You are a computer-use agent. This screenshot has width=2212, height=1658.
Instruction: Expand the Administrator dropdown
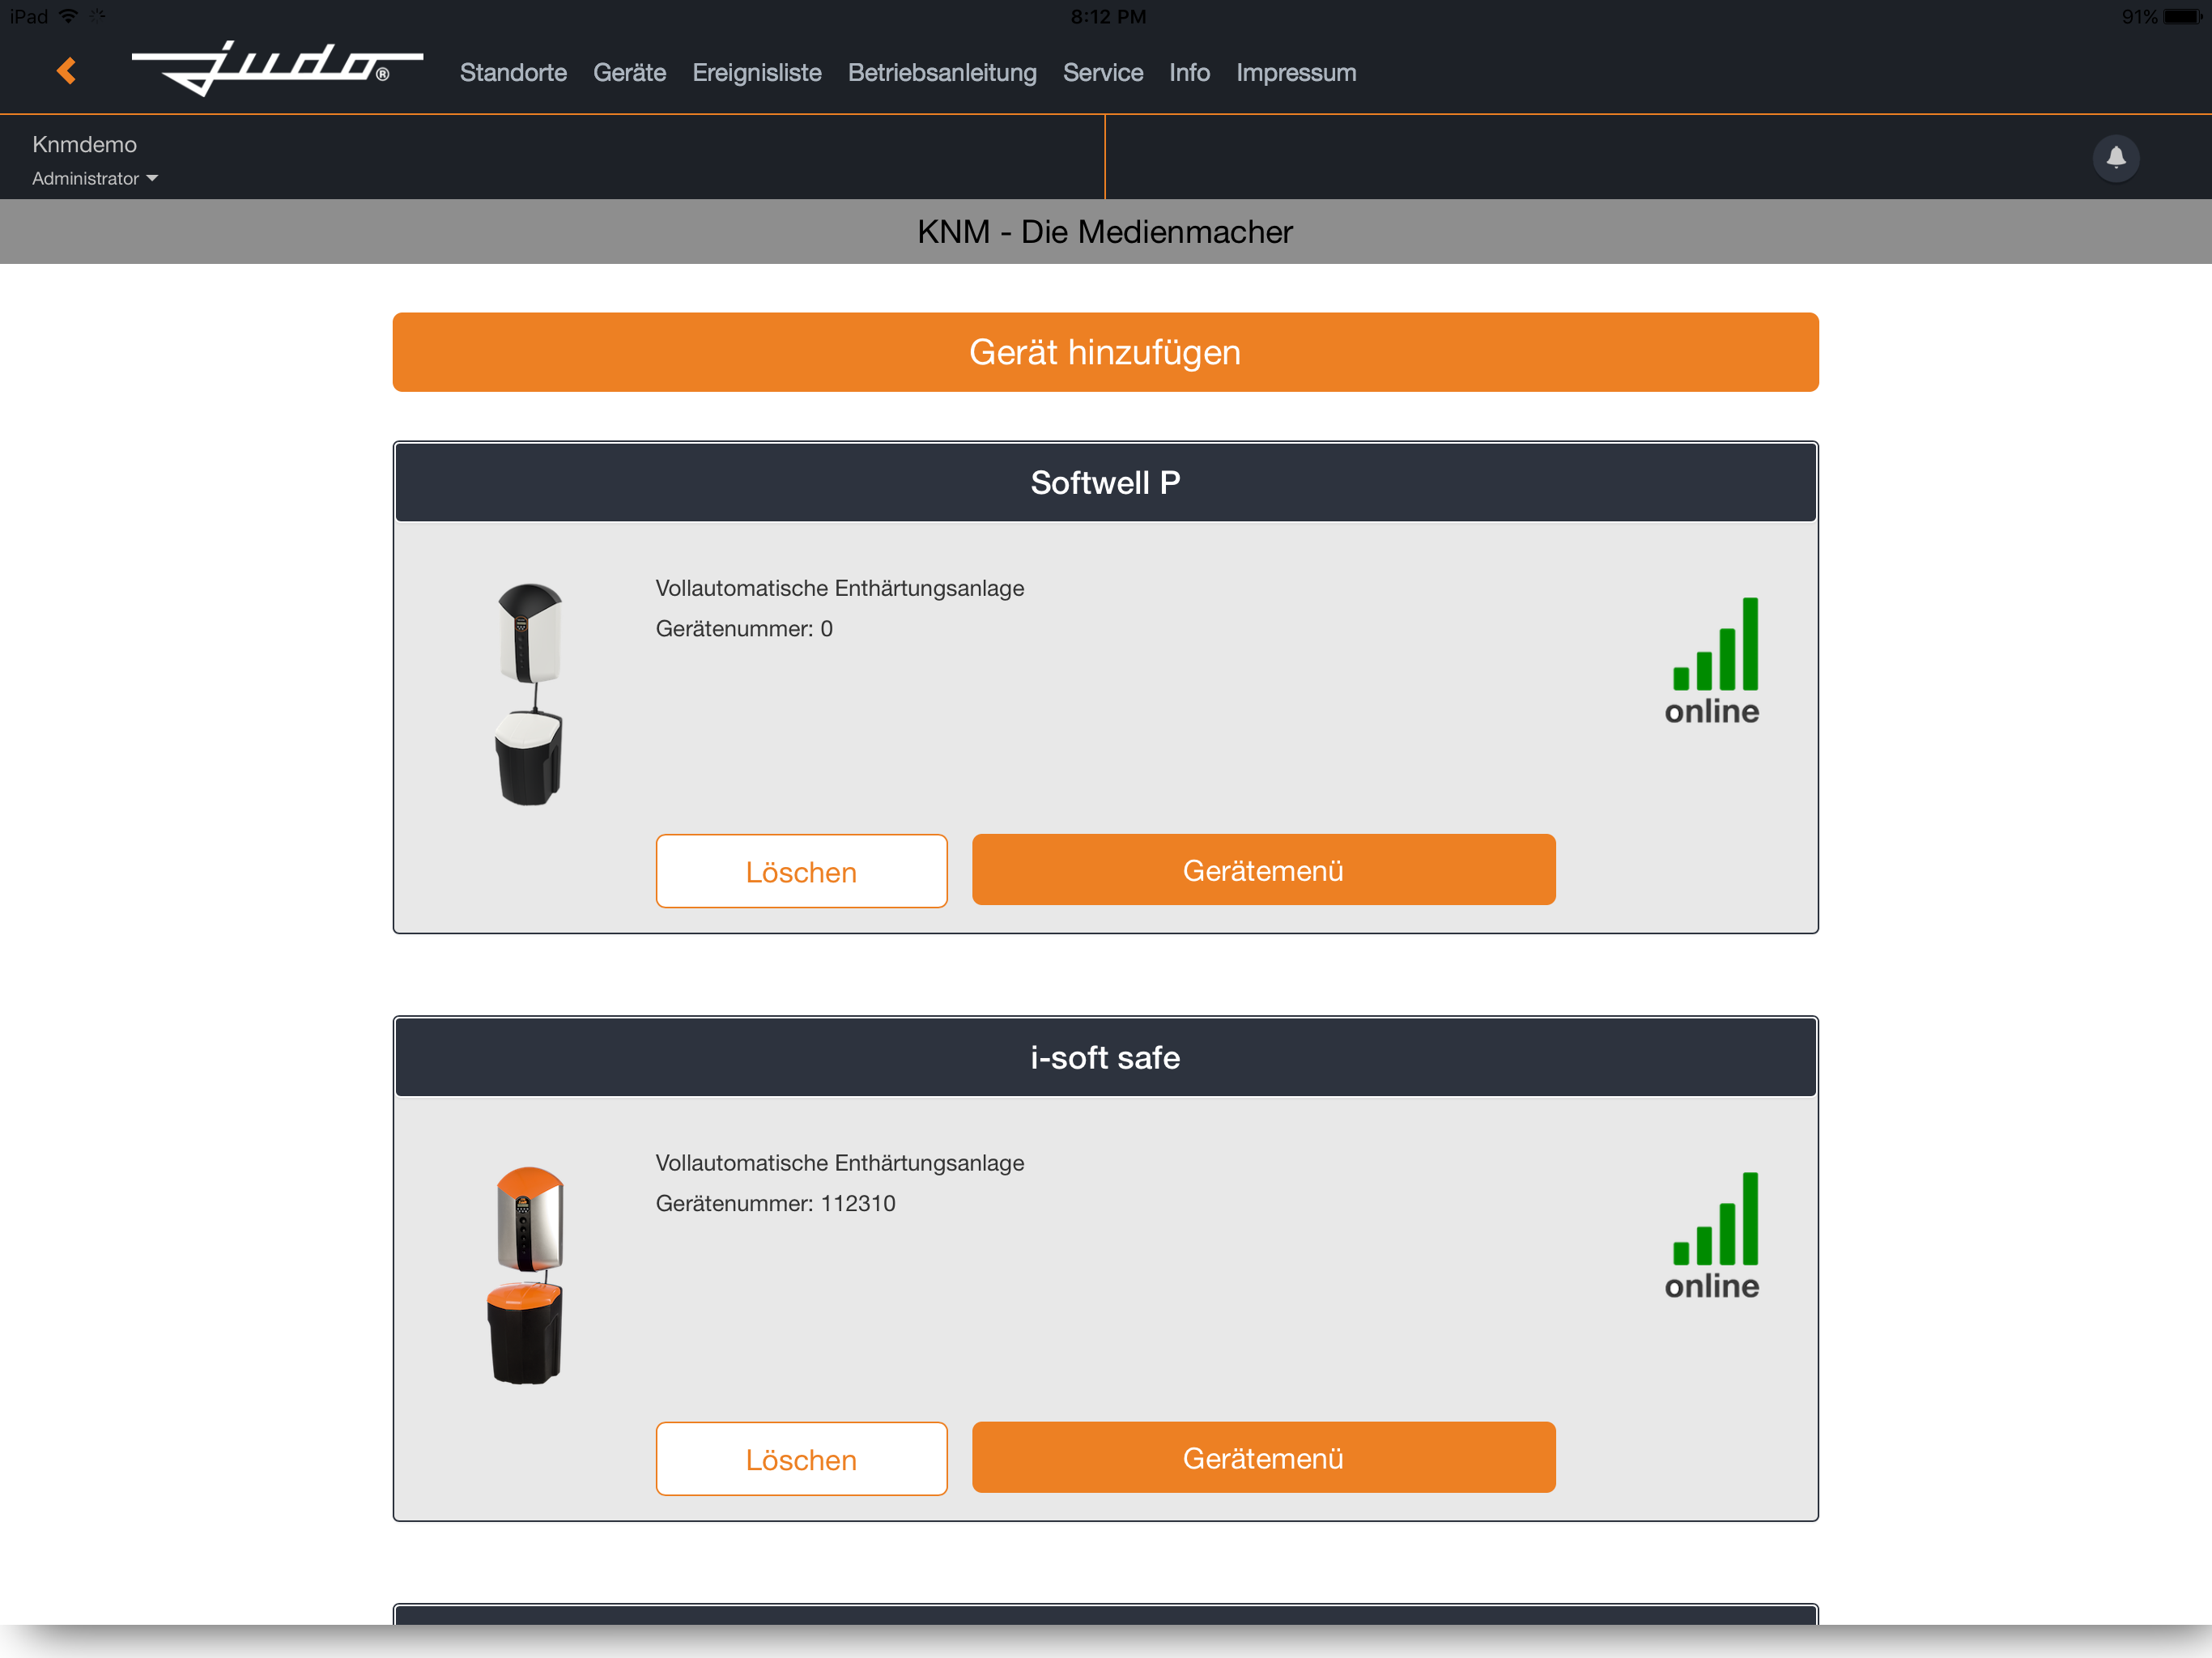tap(95, 179)
